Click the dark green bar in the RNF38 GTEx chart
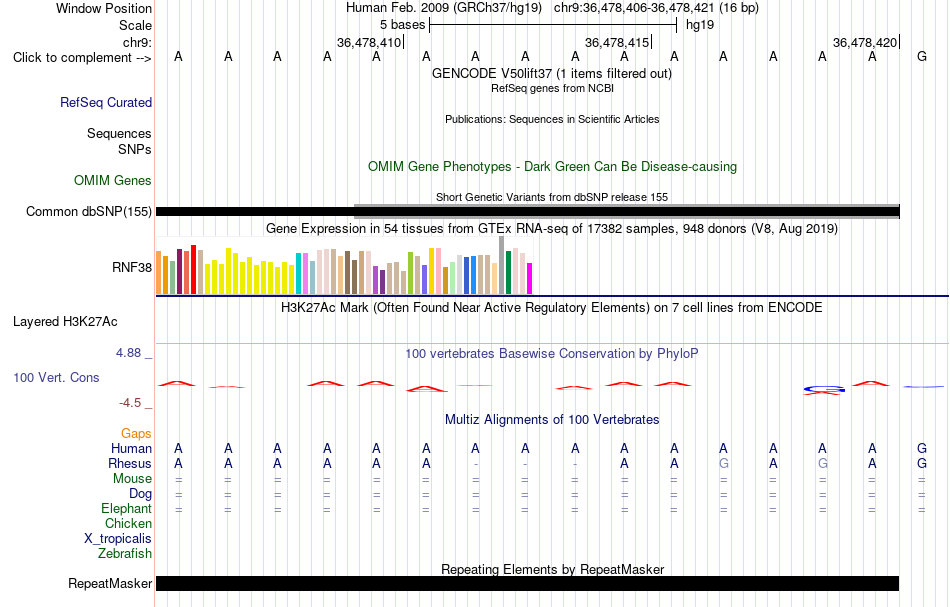This screenshot has width=950, height=607. pos(508,273)
